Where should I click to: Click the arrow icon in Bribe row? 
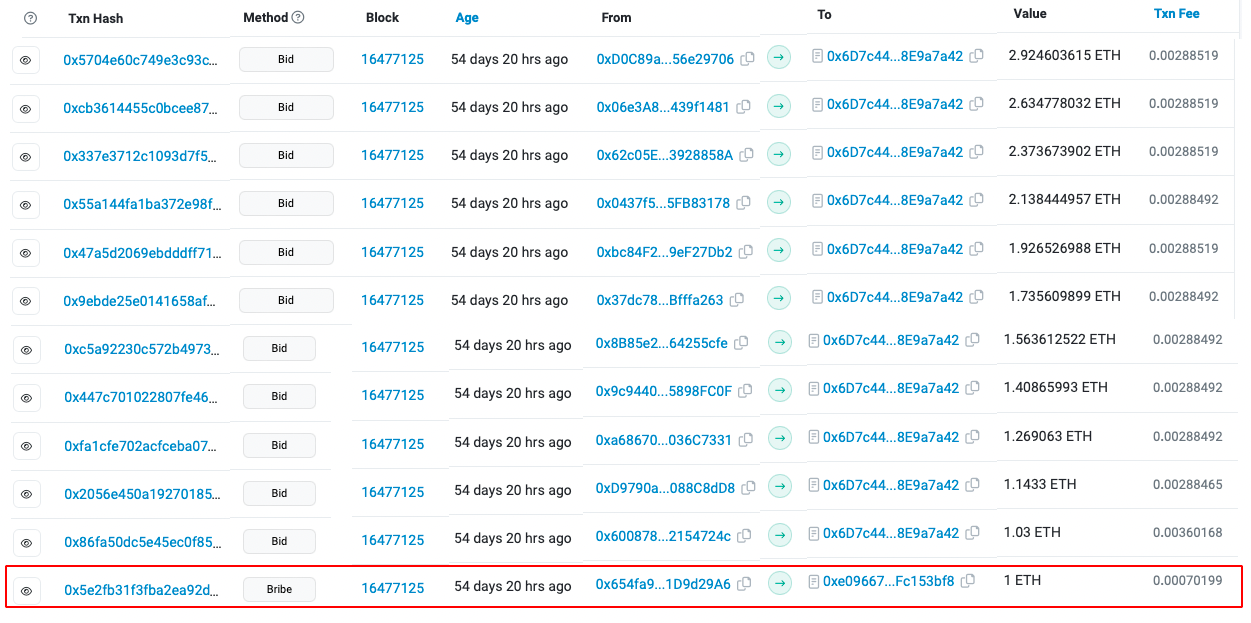pos(779,583)
